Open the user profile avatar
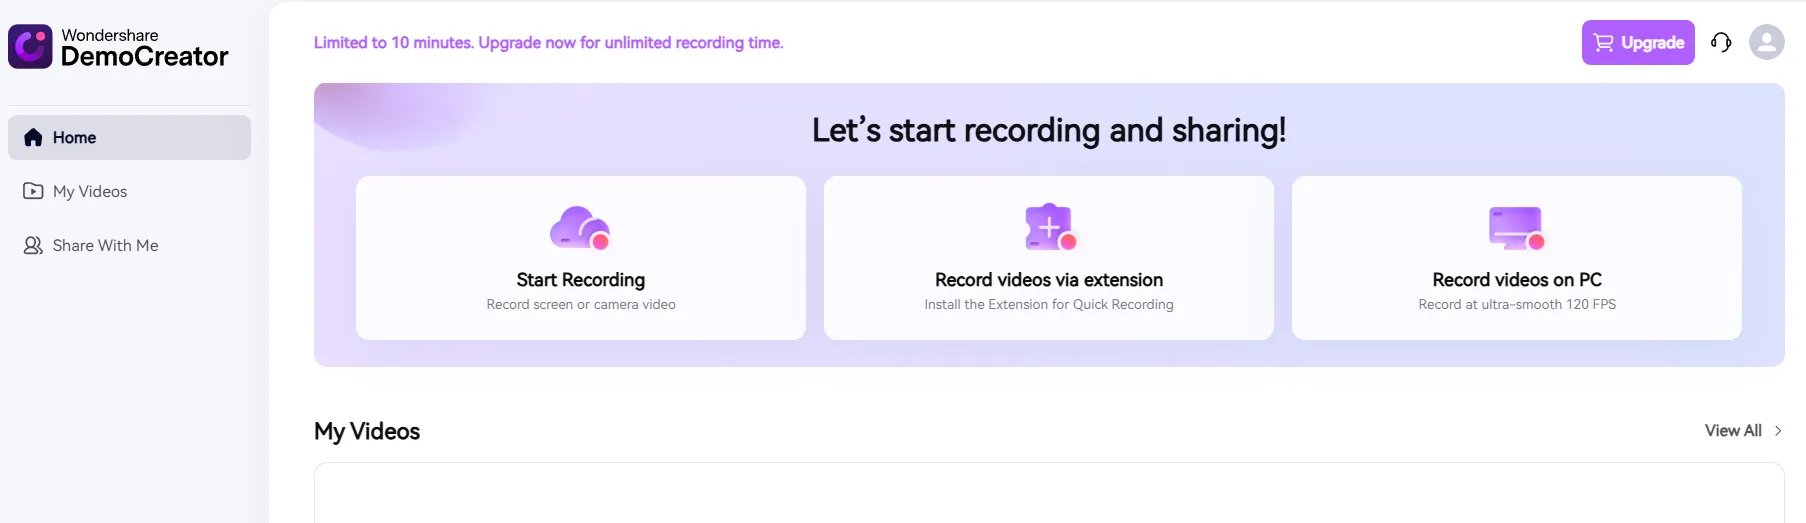 [1766, 42]
